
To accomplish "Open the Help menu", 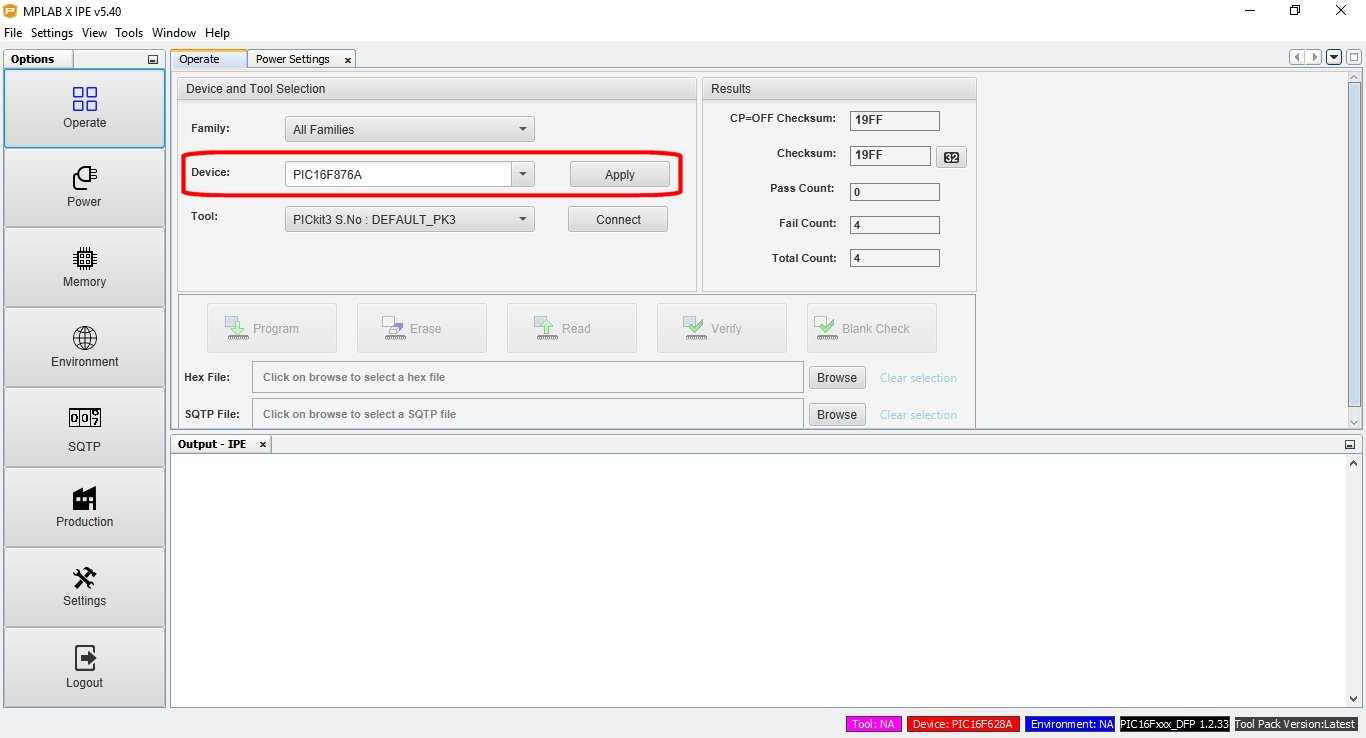I will (217, 33).
